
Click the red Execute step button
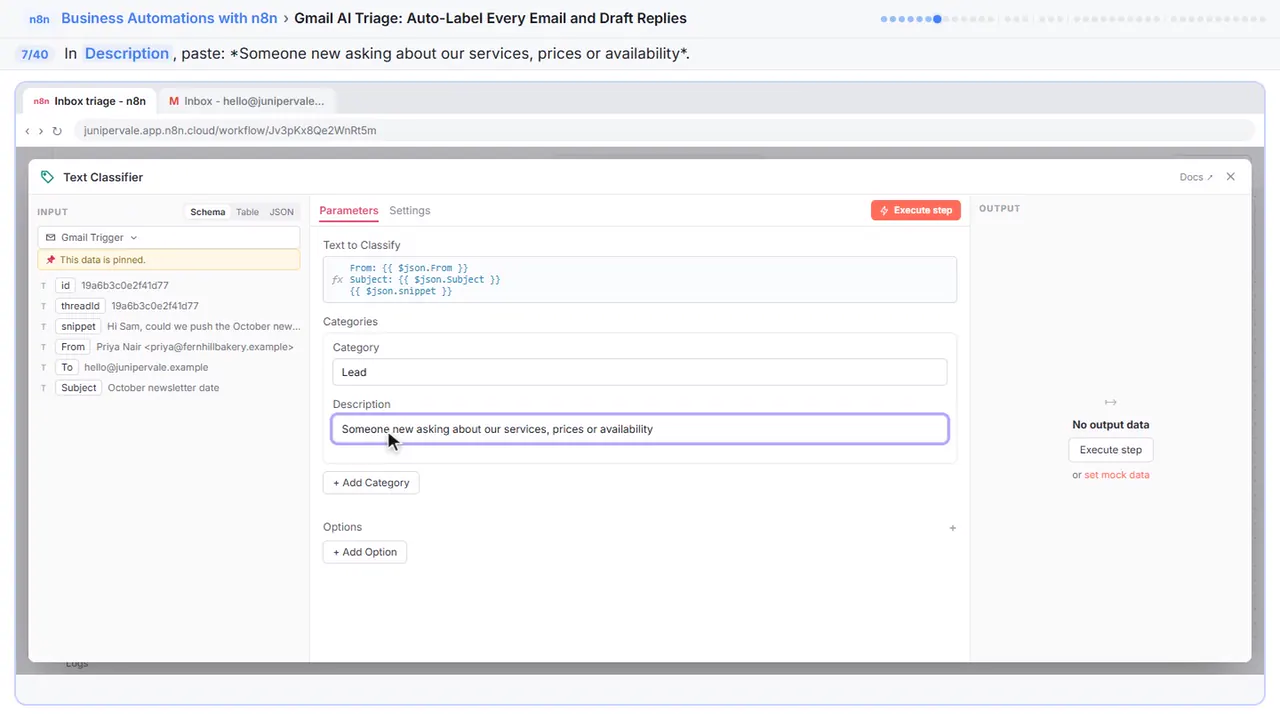pos(916,211)
